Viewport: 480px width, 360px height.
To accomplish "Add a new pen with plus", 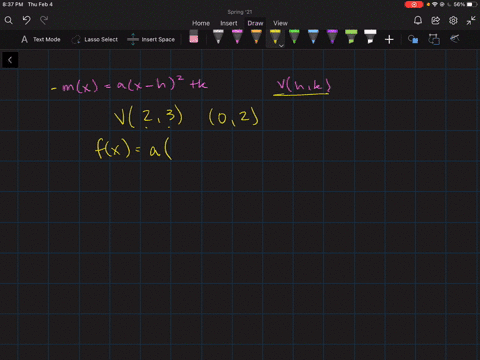I will point(389,40).
